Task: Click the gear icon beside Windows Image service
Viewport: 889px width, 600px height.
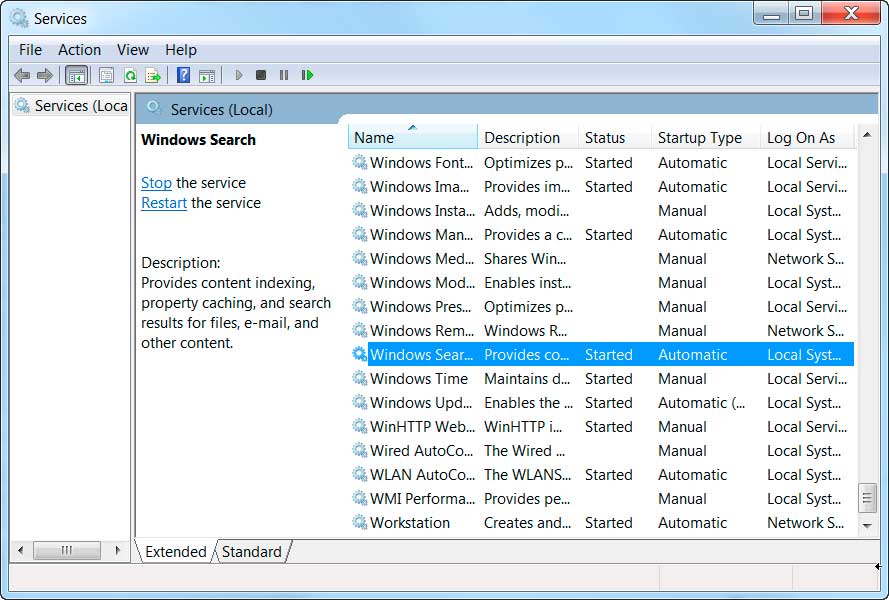Action: tap(359, 186)
